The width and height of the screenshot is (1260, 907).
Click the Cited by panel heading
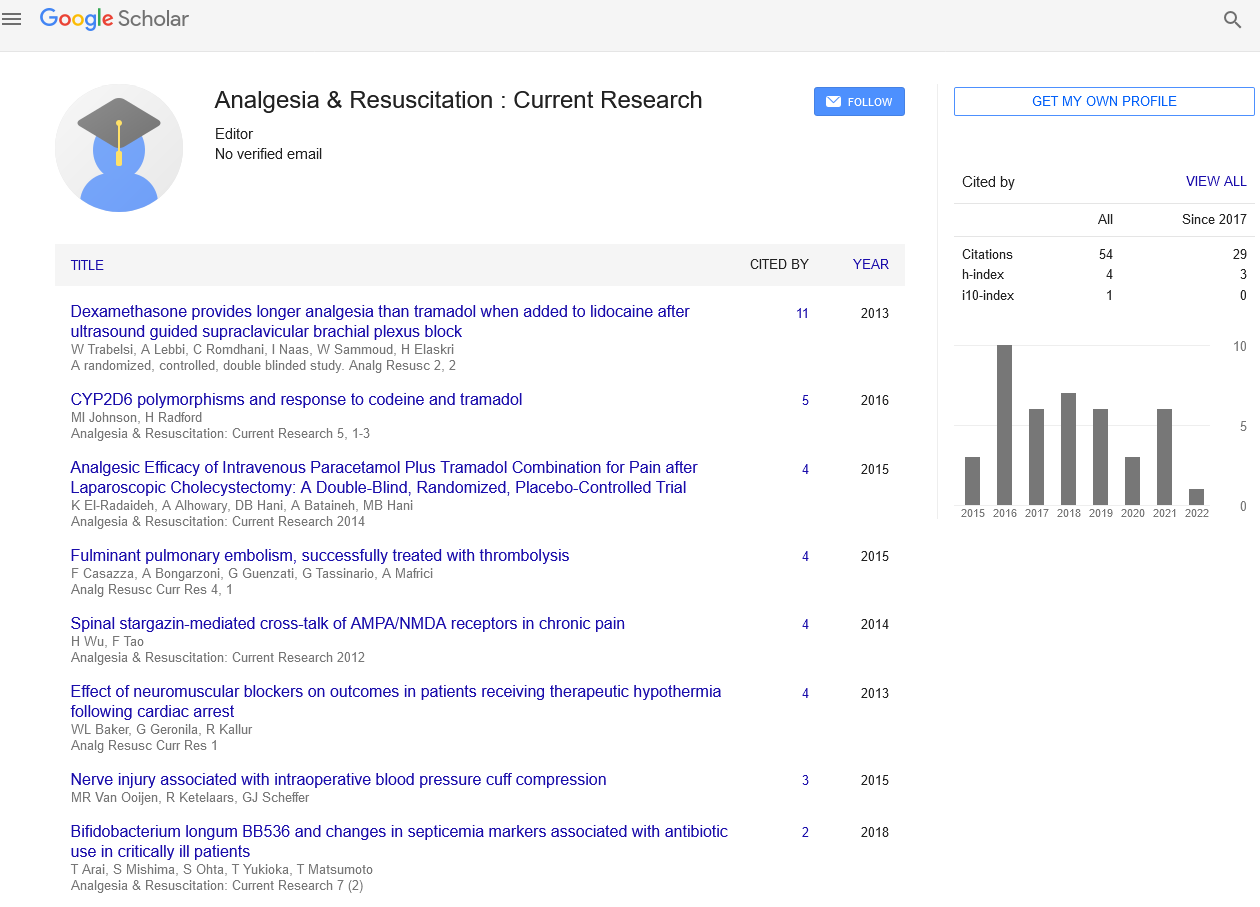pyautogui.click(x=988, y=182)
